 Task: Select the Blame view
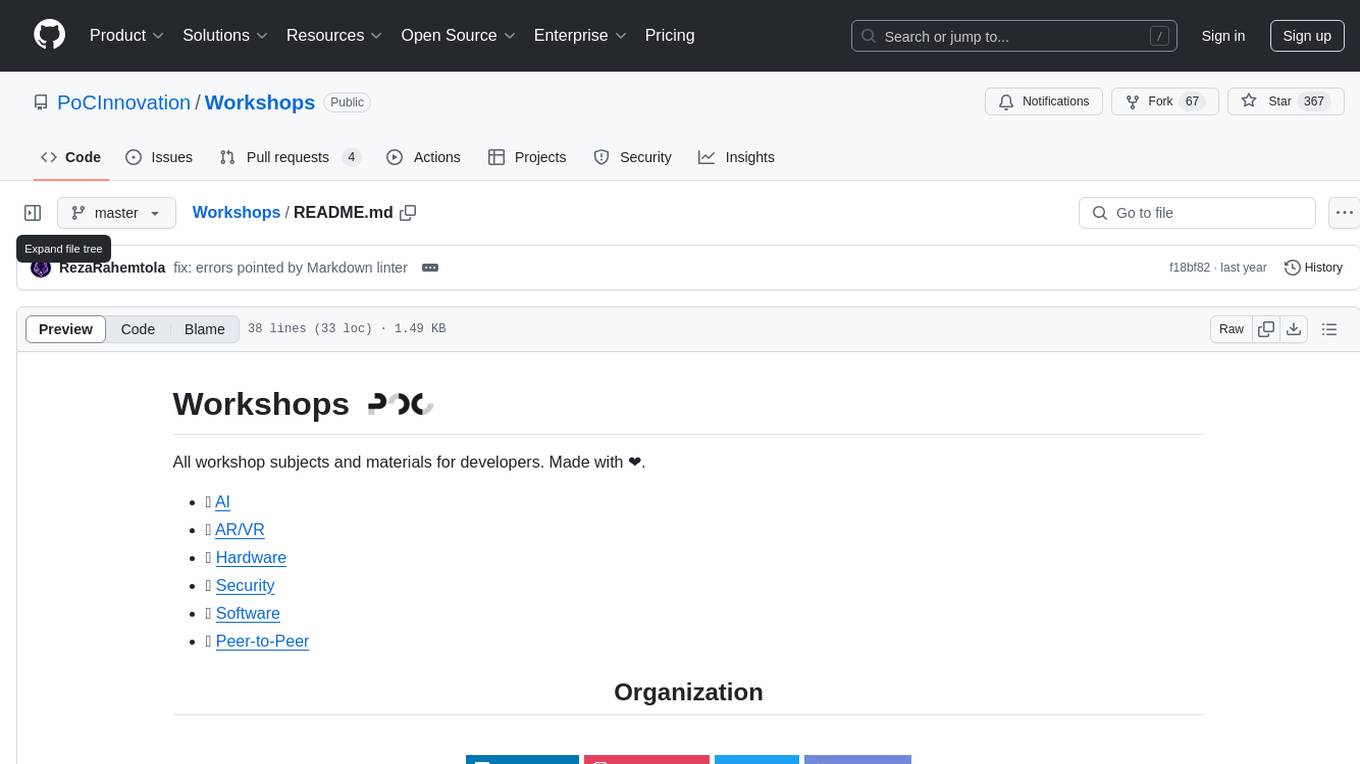tap(204, 329)
